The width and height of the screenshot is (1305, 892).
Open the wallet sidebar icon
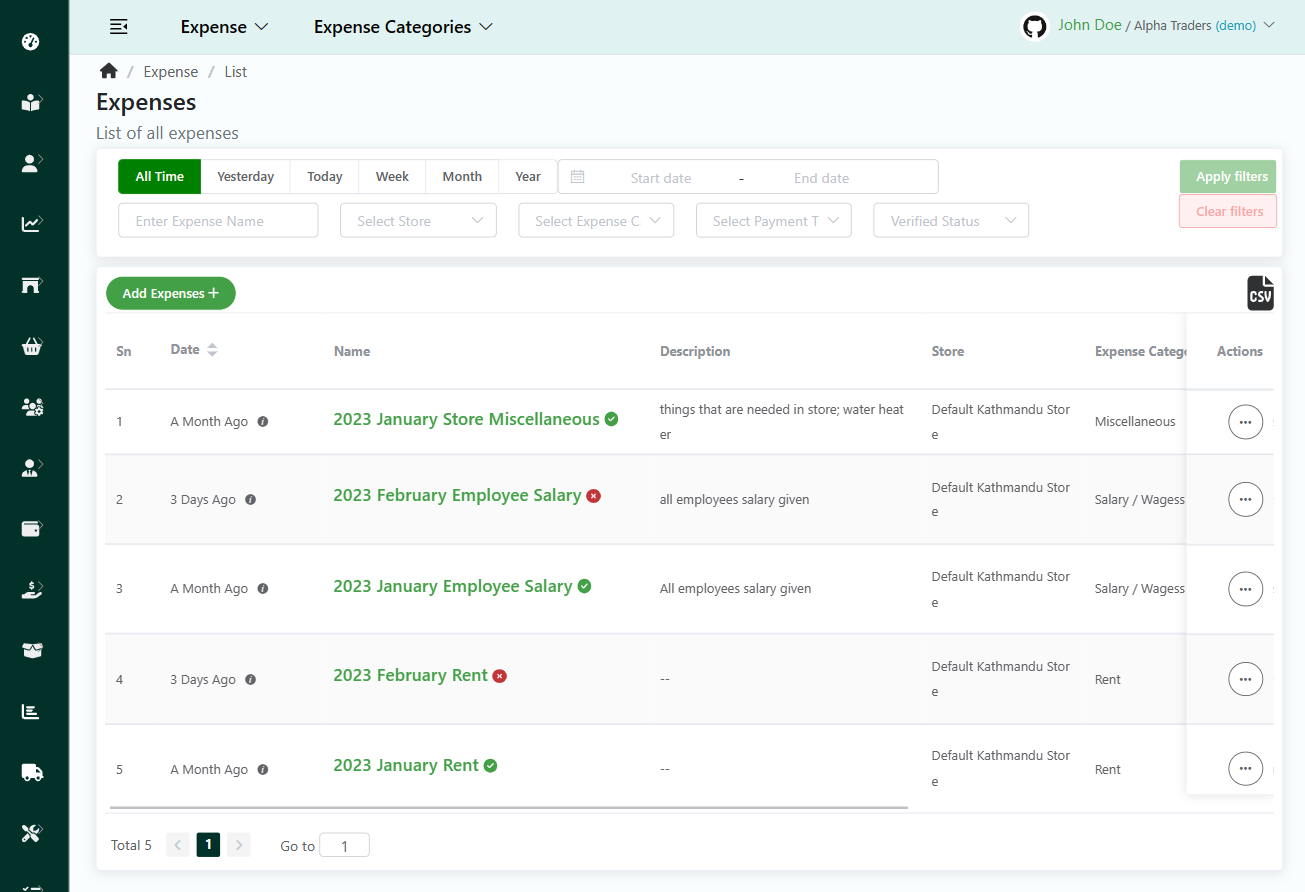tap(31, 528)
